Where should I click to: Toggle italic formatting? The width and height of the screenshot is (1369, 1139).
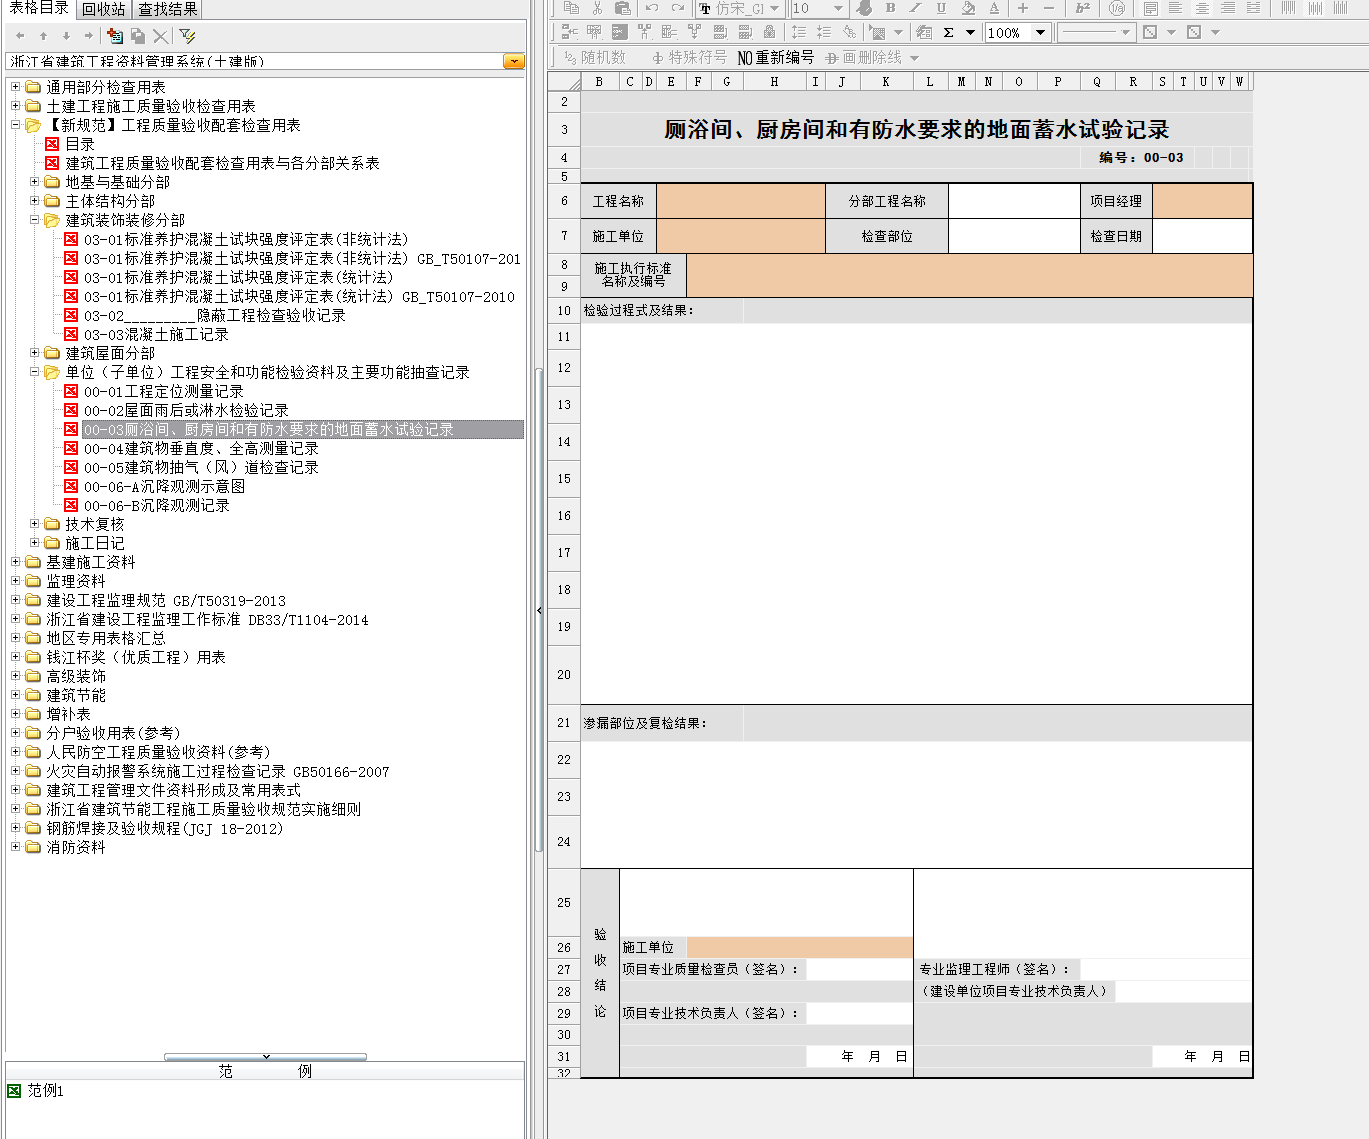click(915, 7)
